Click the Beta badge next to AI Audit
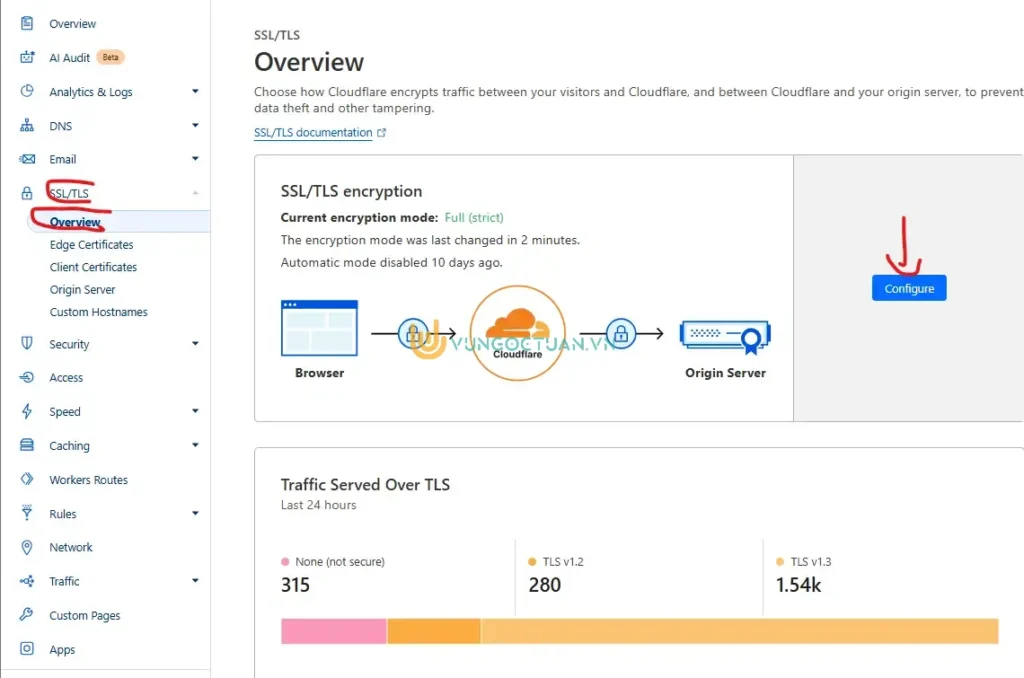Viewport: 1024px width, 678px height. [110, 57]
